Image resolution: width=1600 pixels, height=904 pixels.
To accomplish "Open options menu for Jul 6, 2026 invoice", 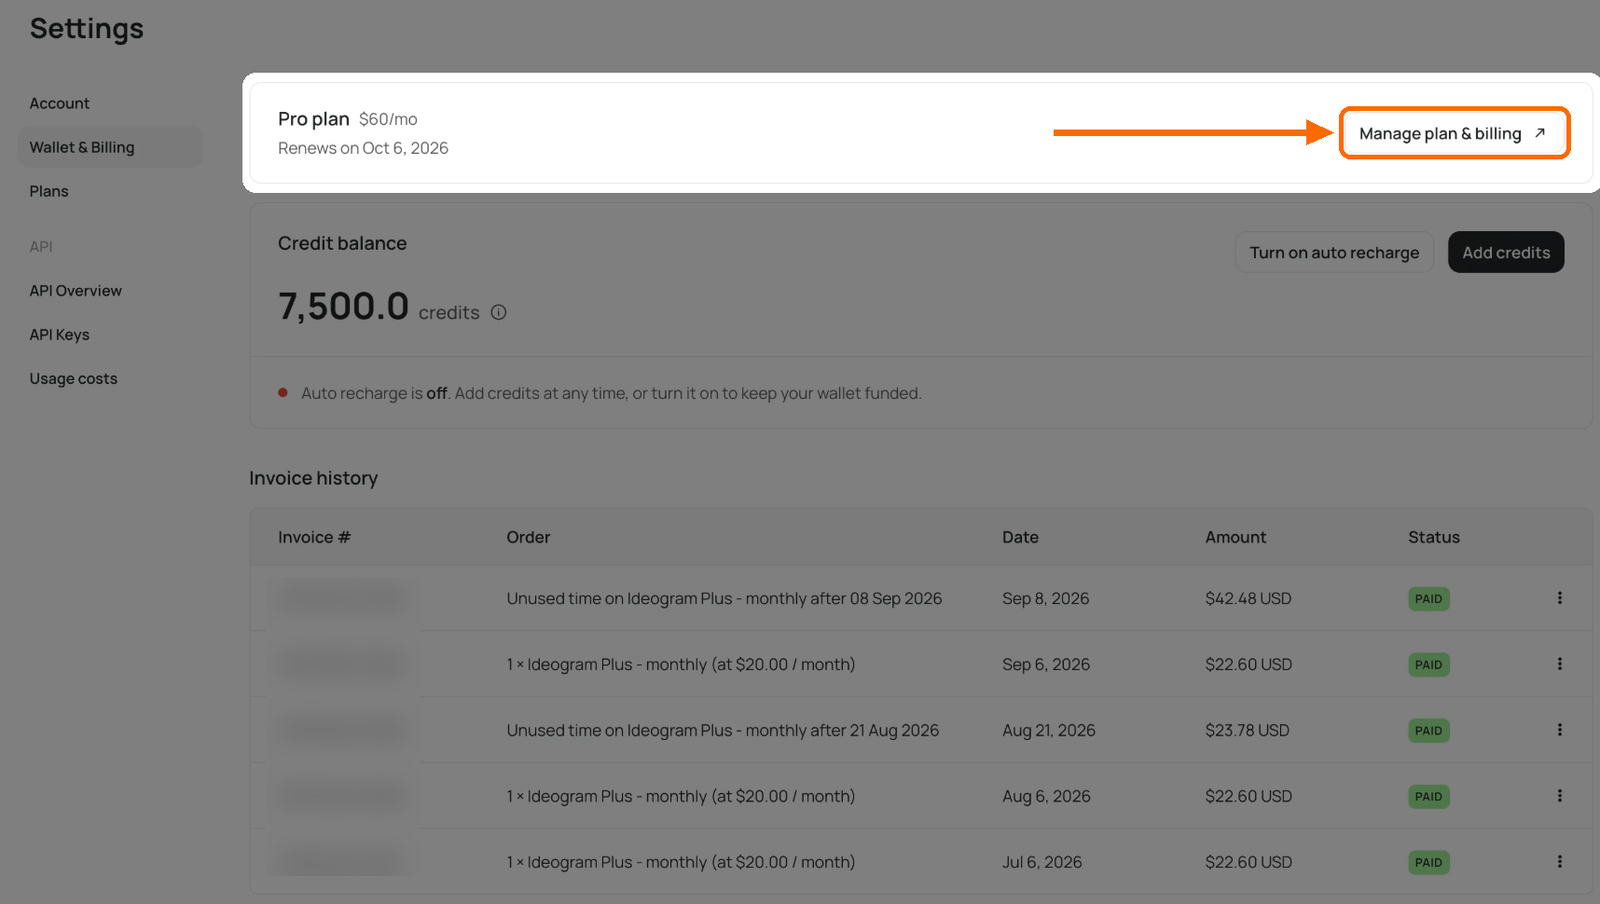I will click(1559, 862).
